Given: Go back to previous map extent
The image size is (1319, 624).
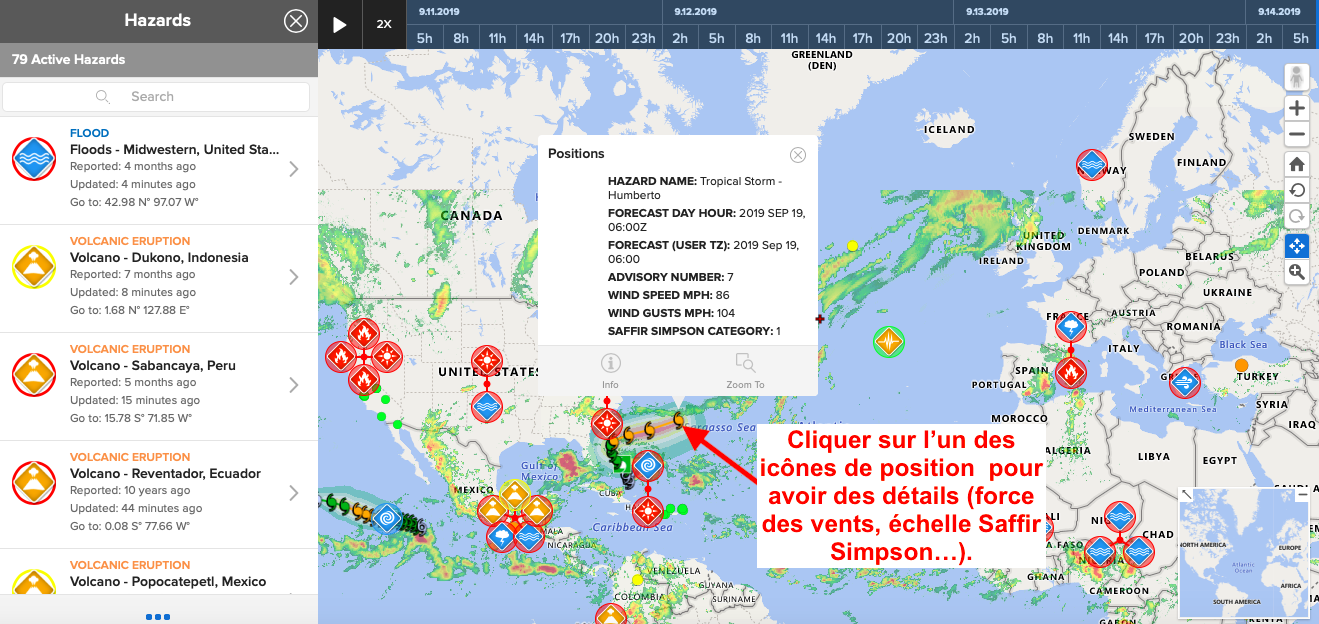Looking at the screenshot, I should (1297, 190).
